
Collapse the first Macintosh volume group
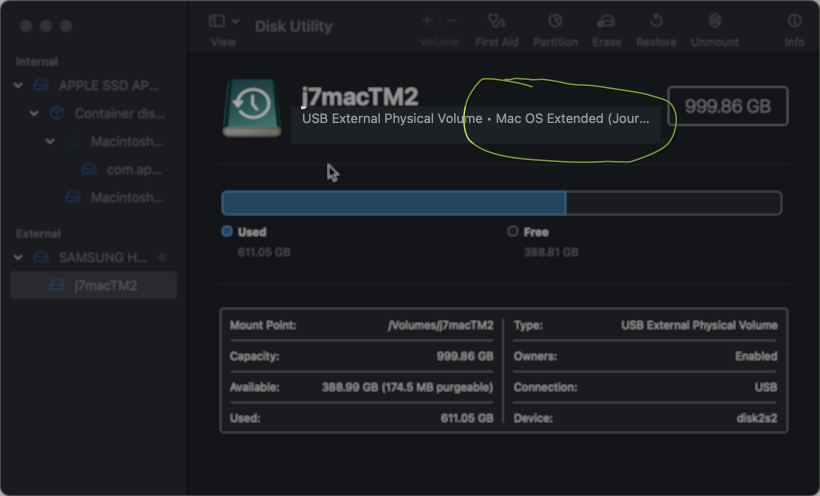click(x=50, y=141)
